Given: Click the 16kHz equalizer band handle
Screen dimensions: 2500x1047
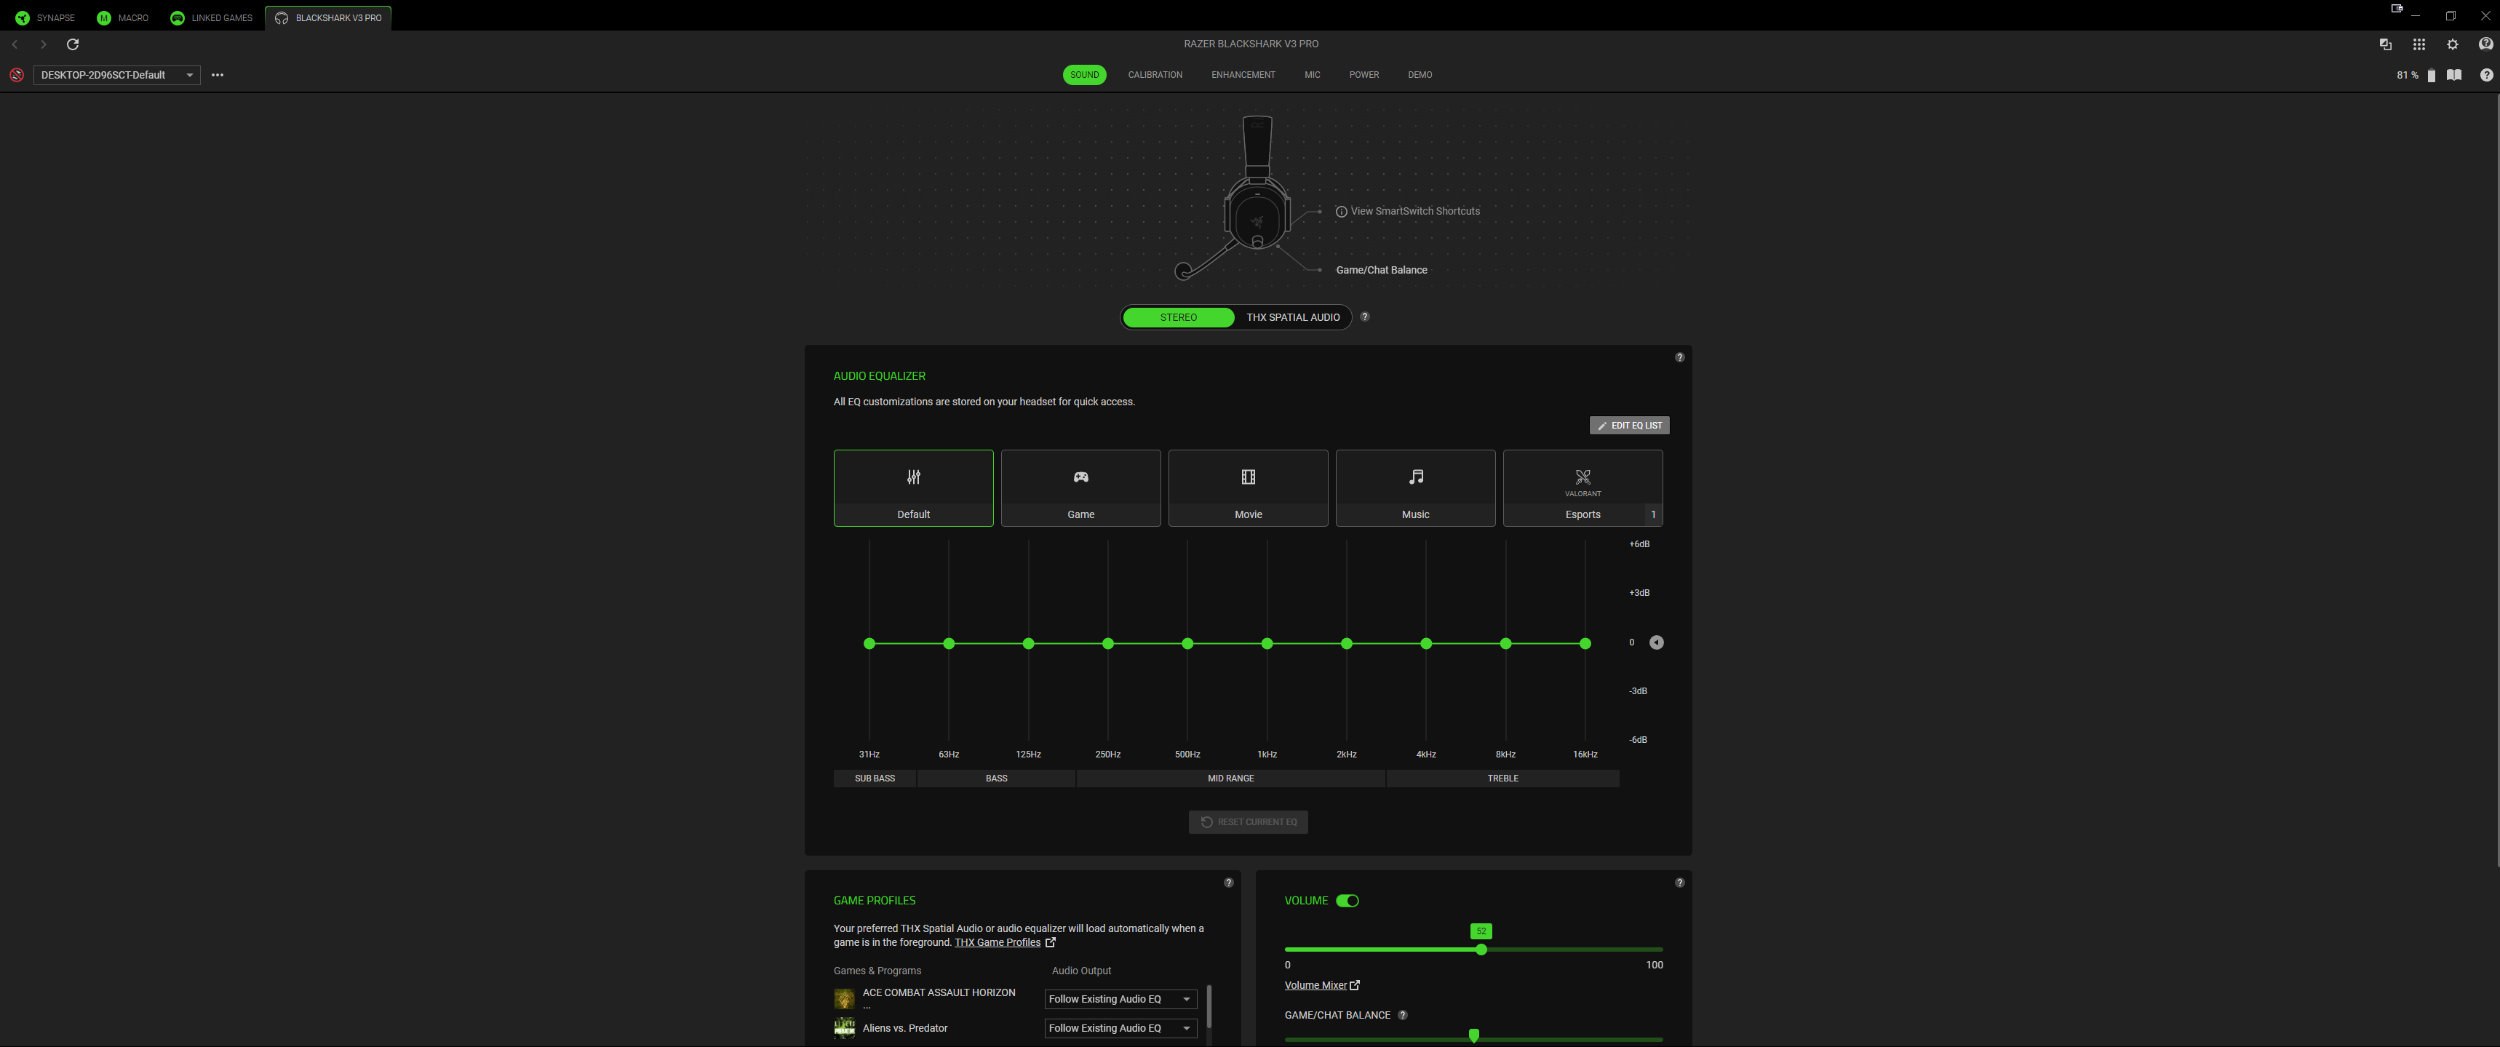Looking at the screenshot, I should click(1585, 644).
